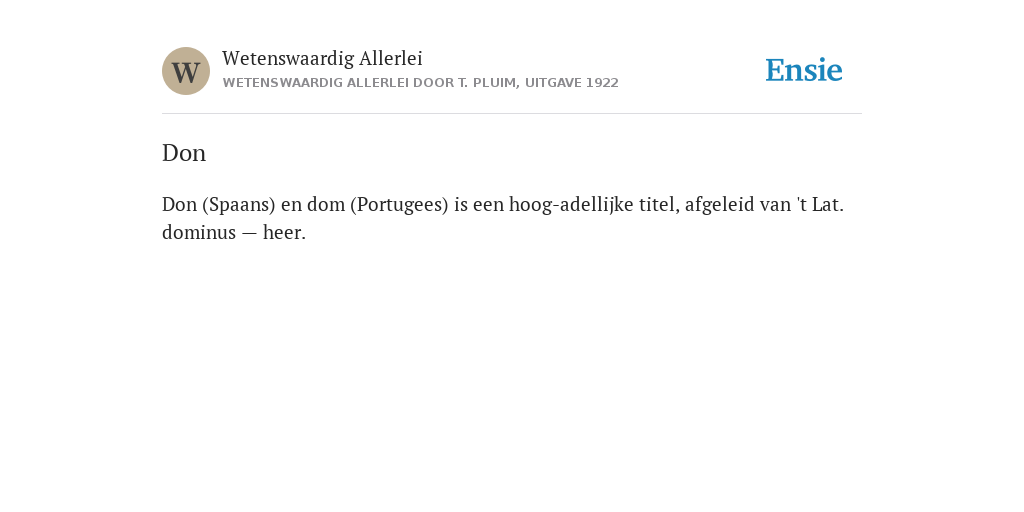Click the horizontal divider under header
1024x512 pixels.
(512, 114)
